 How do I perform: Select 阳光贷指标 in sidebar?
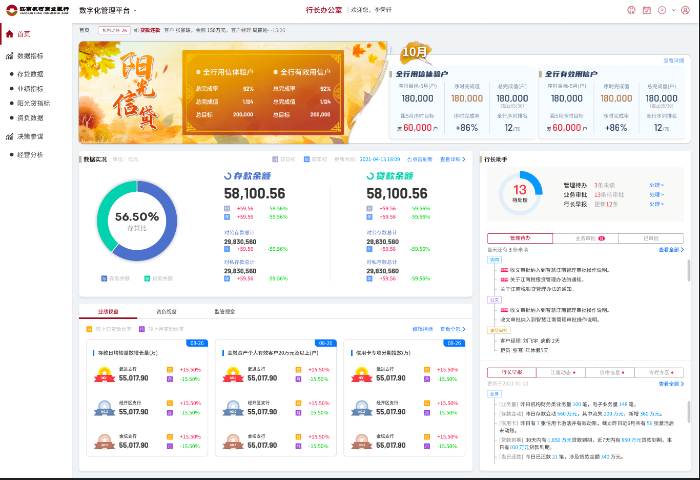[x=33, y=103]
